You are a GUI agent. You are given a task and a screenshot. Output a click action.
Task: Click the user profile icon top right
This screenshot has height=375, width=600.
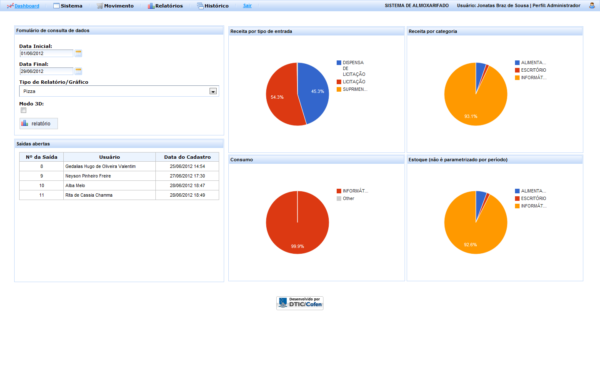pos(592,6)
